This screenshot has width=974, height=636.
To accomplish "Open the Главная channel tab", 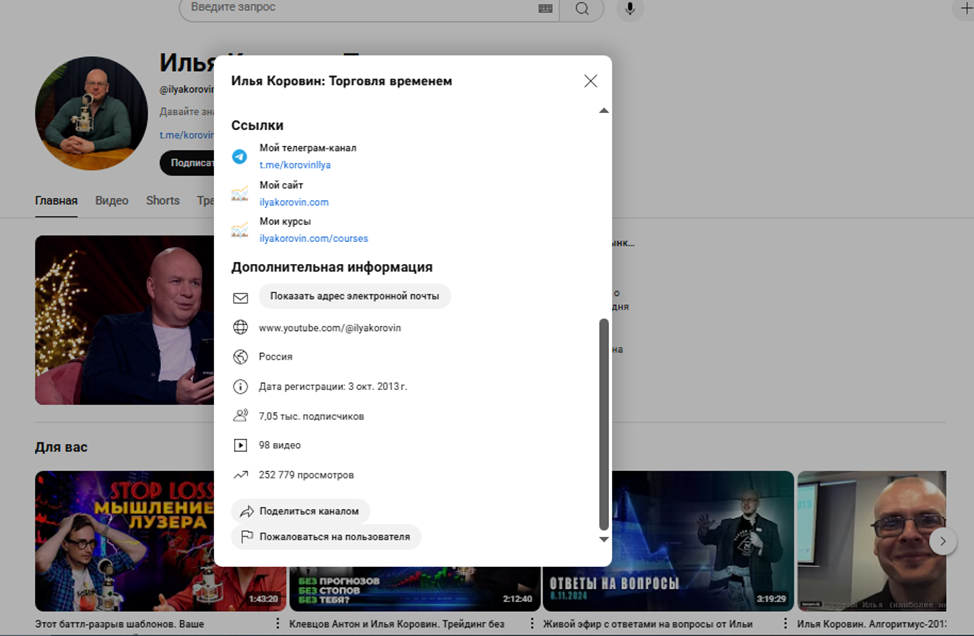I will [56, 201].
